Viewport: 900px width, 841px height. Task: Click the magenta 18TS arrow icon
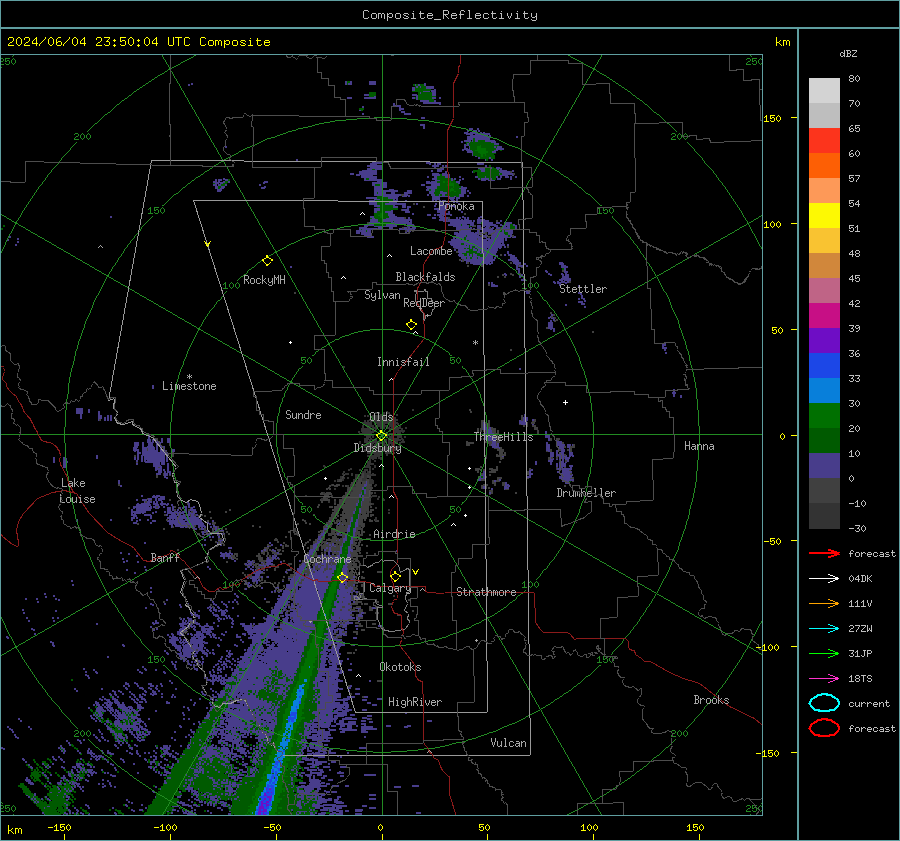coord(824,679)
